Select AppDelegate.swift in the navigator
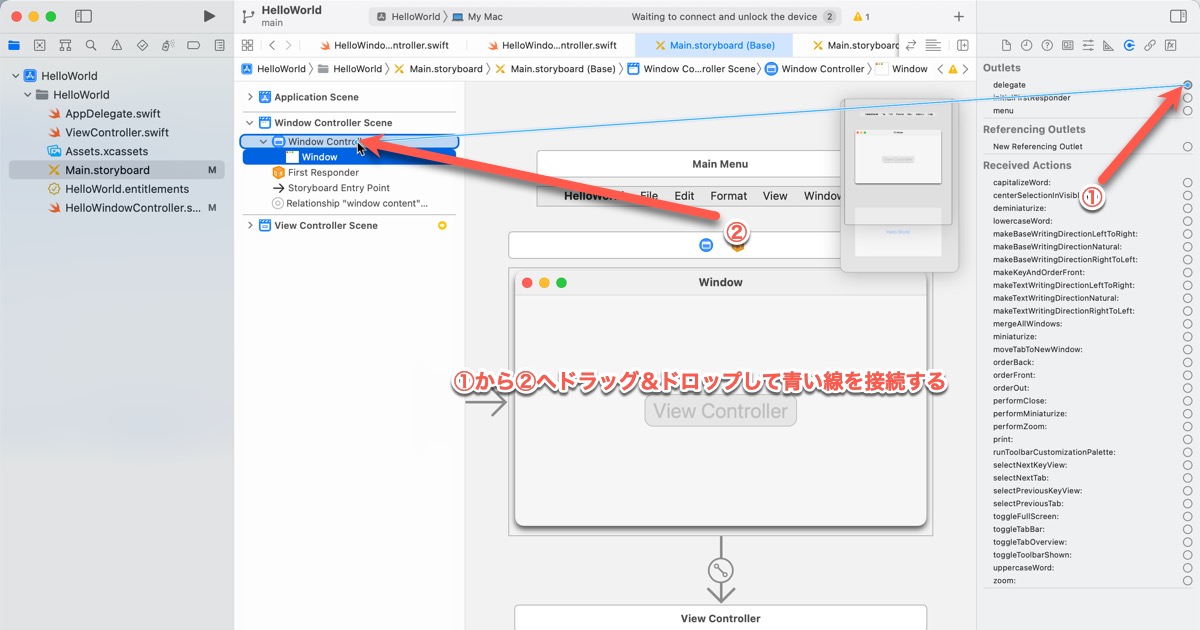 point(113,114)
